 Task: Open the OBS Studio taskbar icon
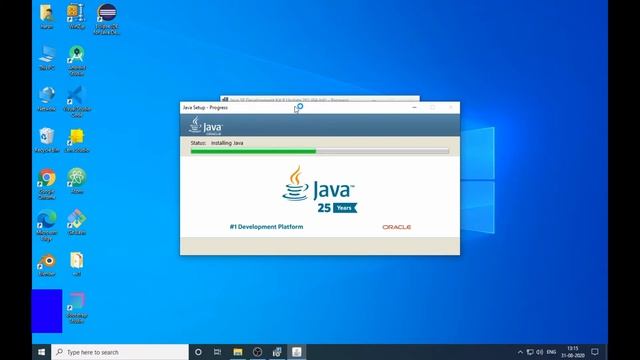click(x=257, y=352)
